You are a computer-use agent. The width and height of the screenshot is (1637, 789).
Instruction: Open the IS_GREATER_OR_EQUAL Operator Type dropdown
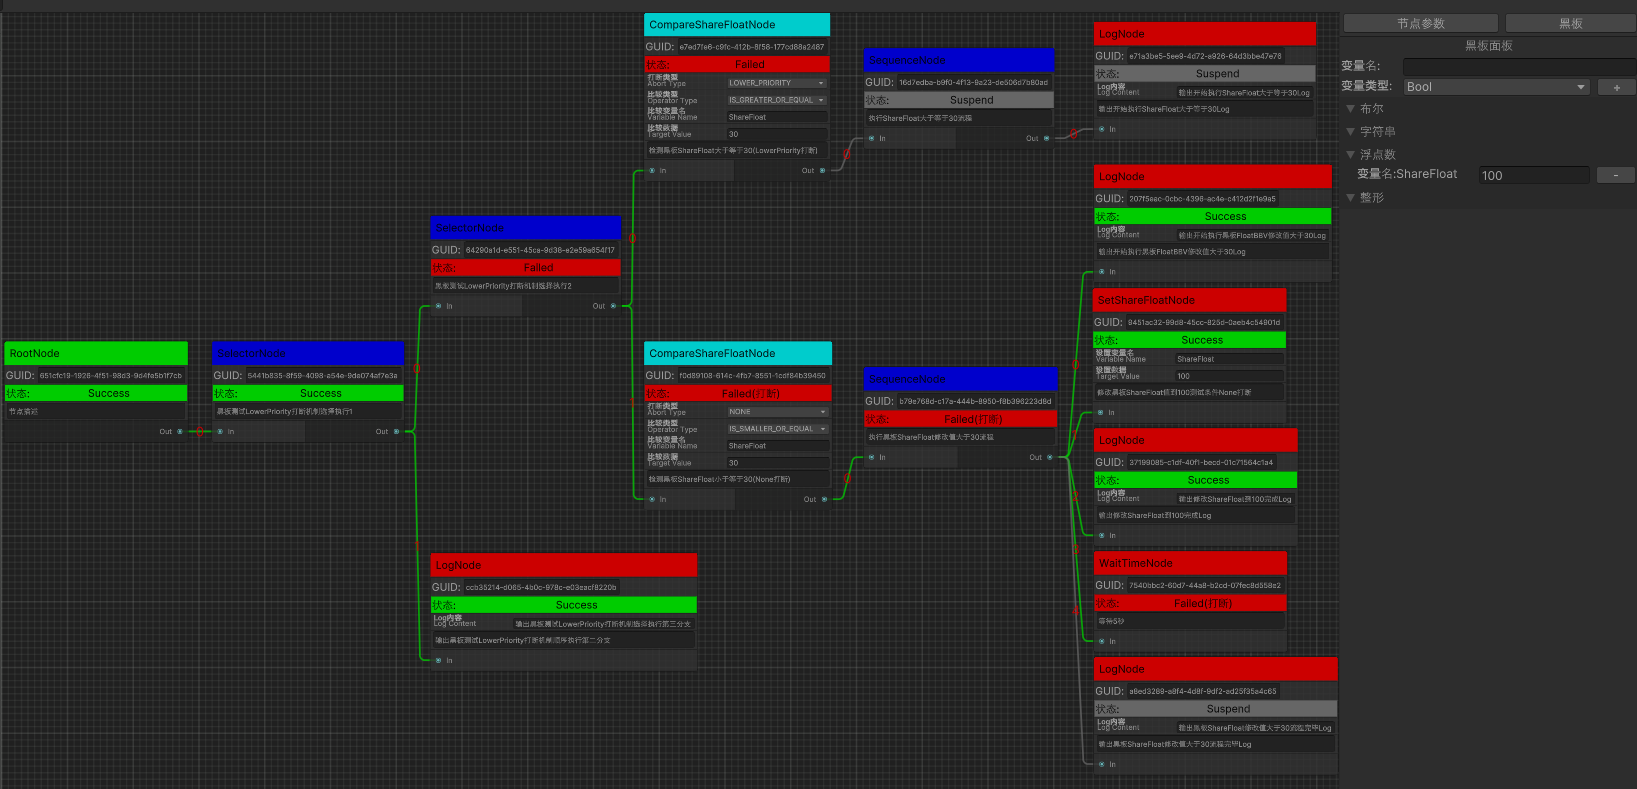point(777,100)
